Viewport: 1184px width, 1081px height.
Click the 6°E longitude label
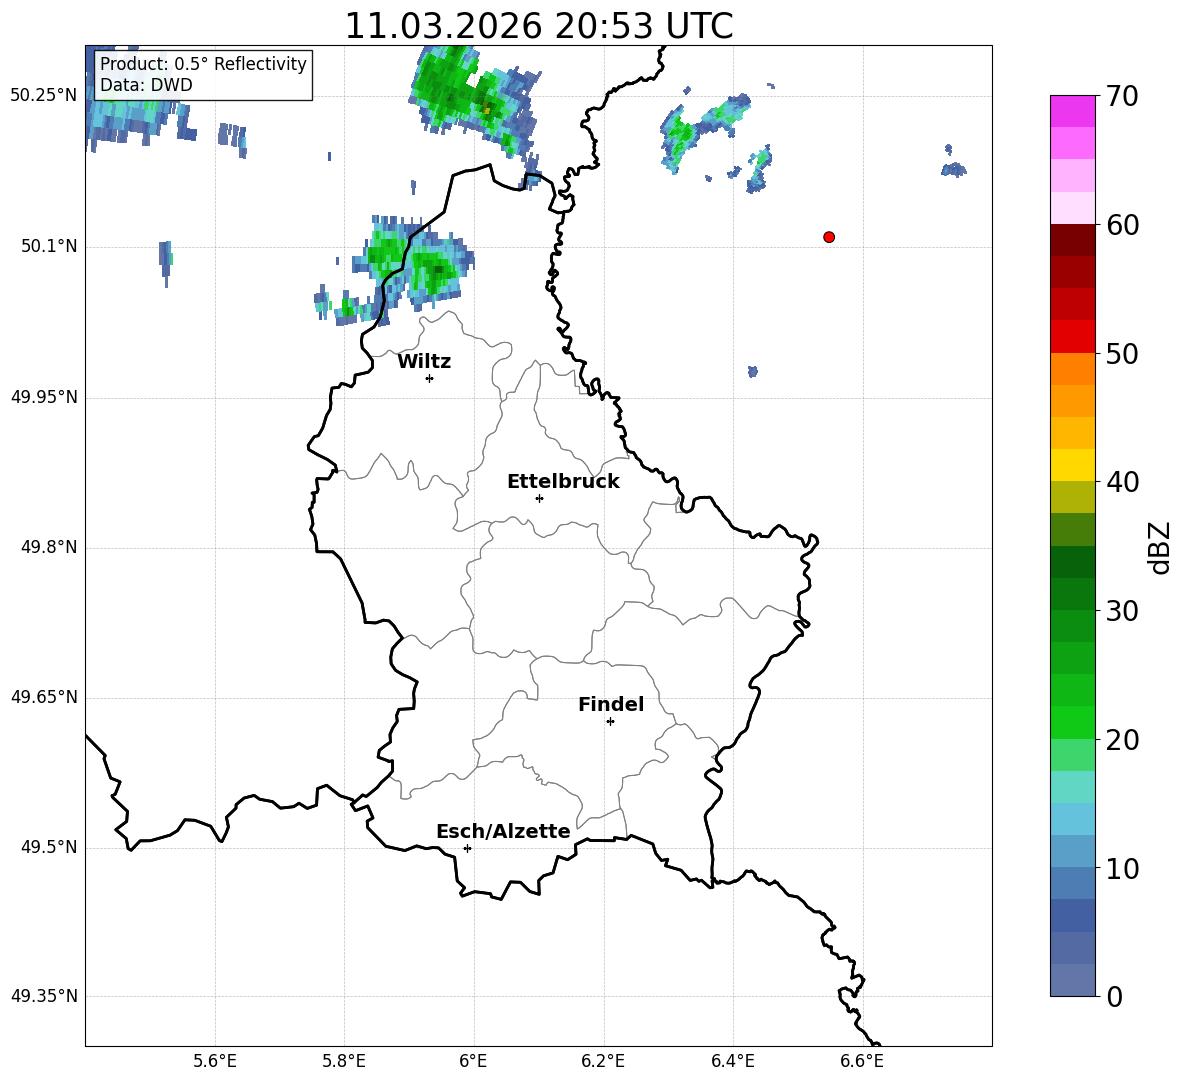pos(473,1061)
